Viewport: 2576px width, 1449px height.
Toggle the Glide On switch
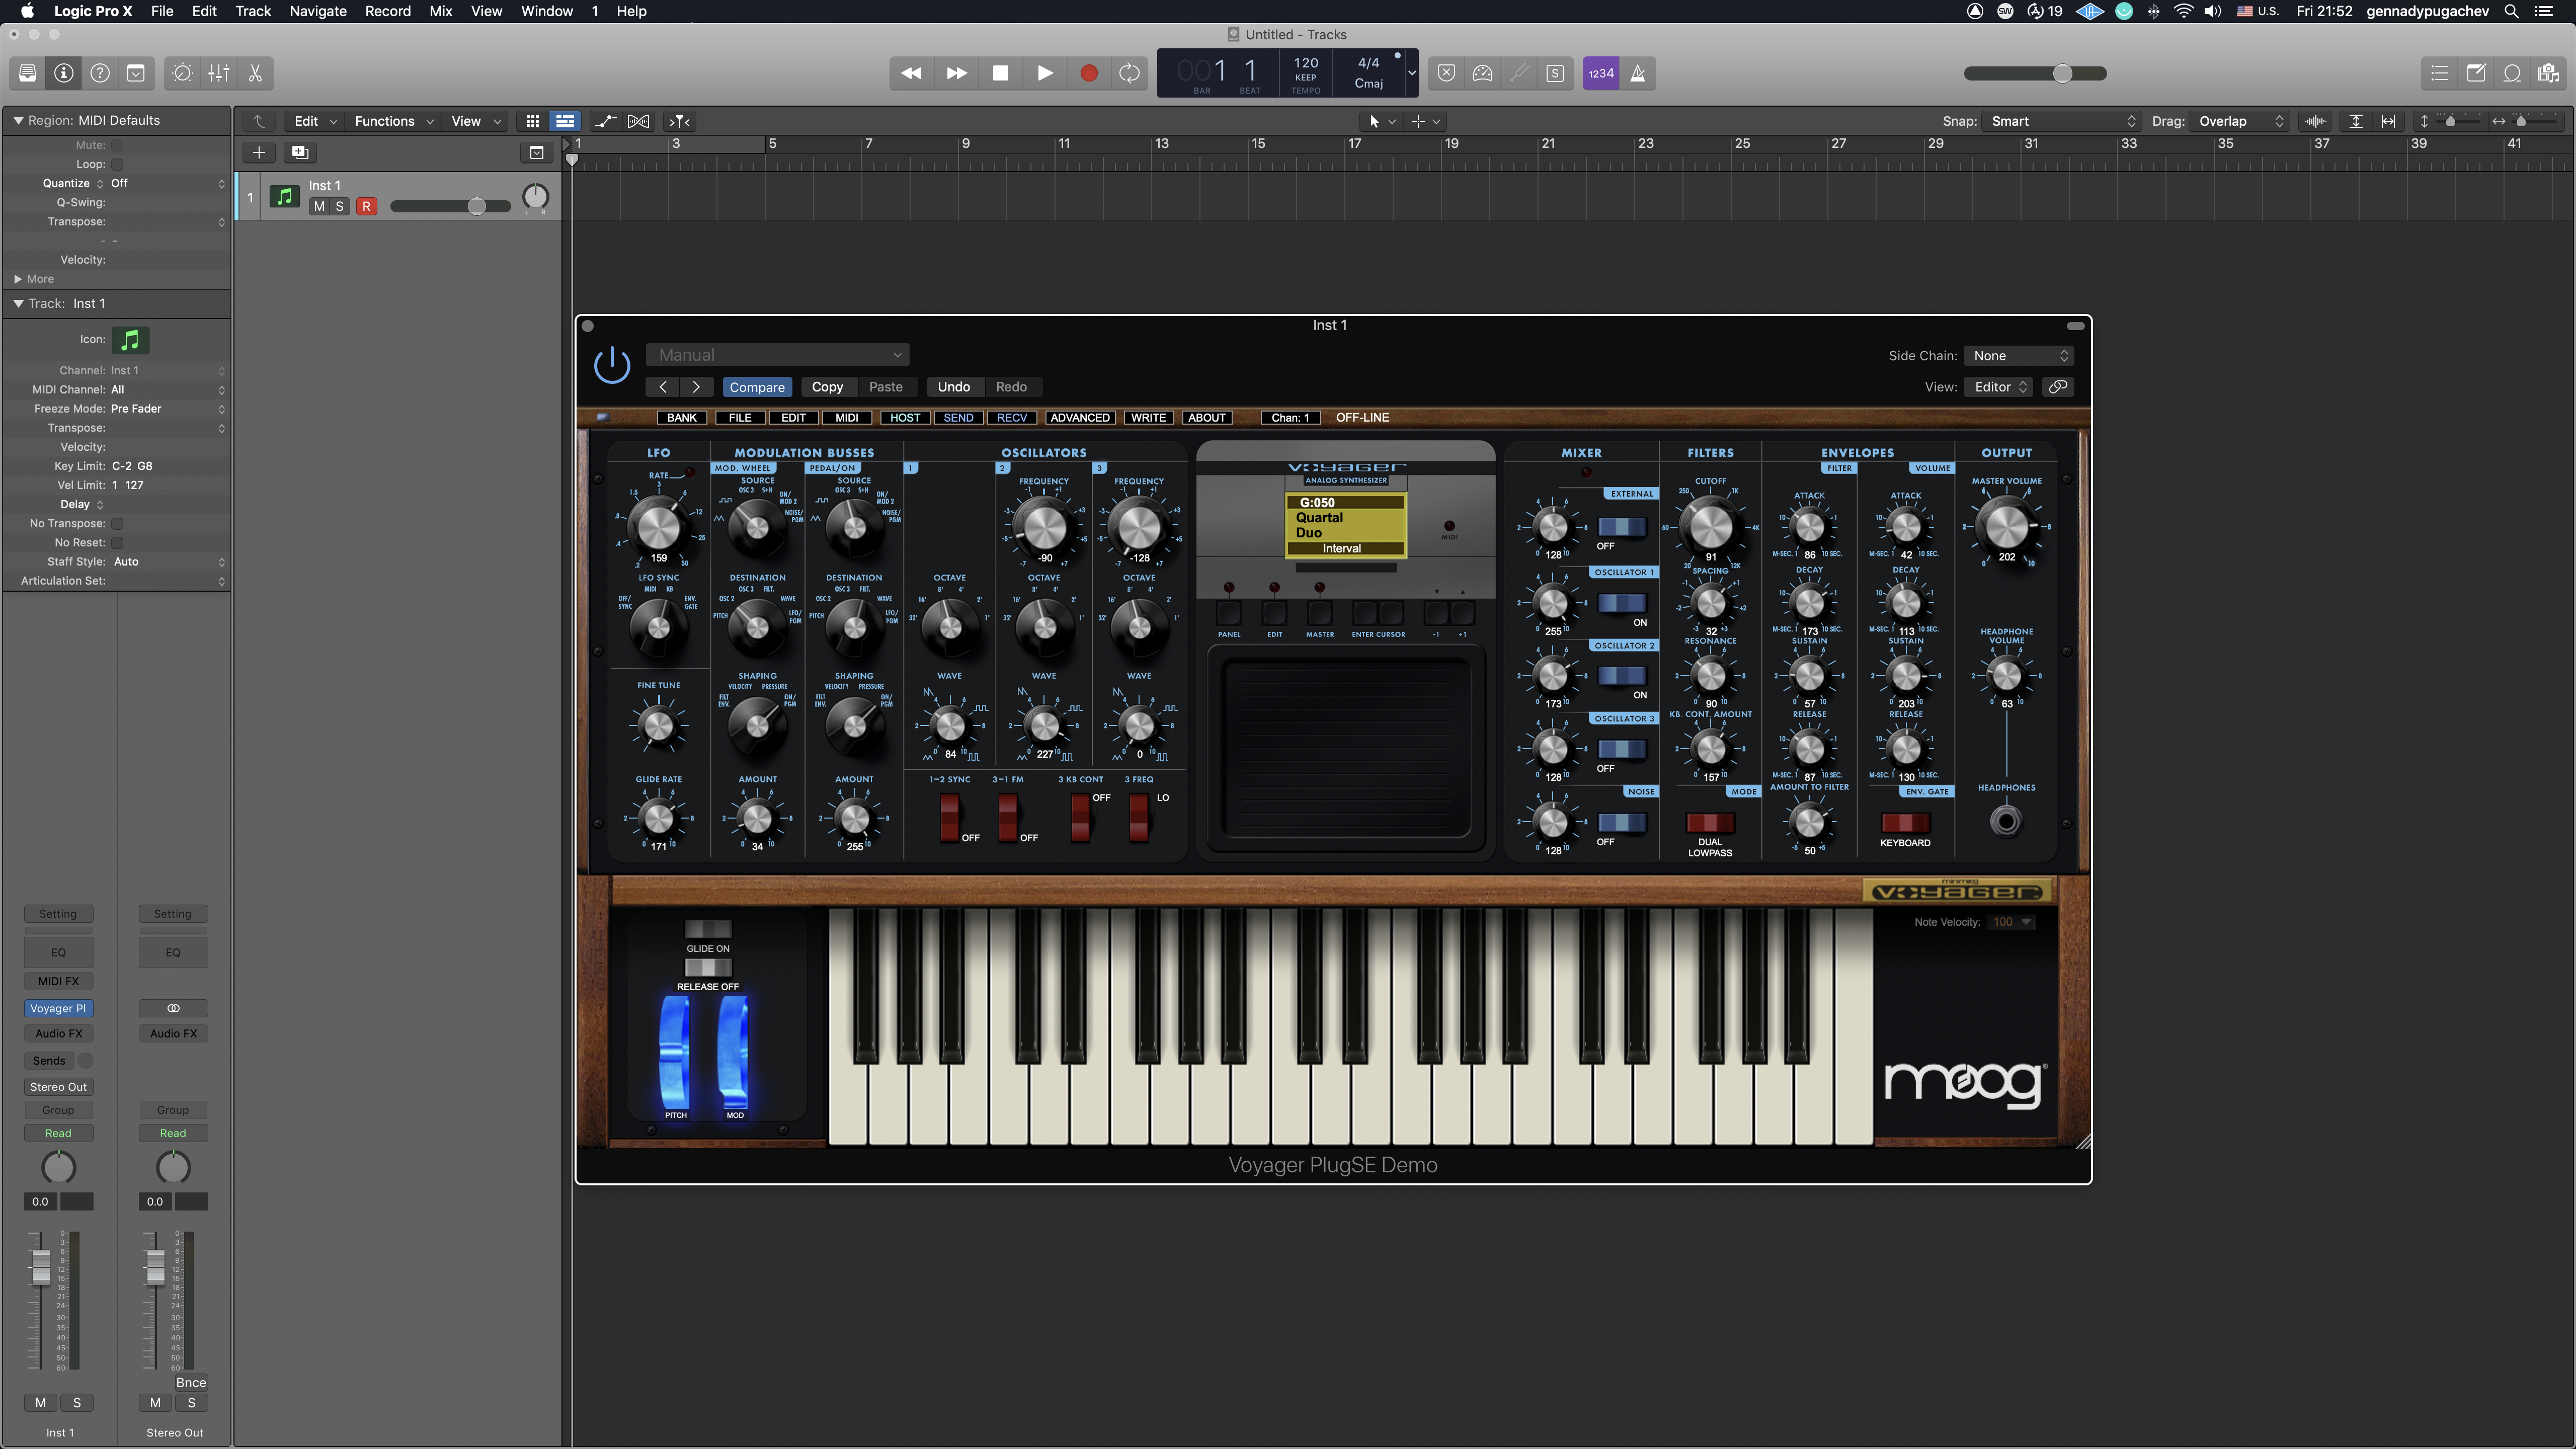pos(708,929)
